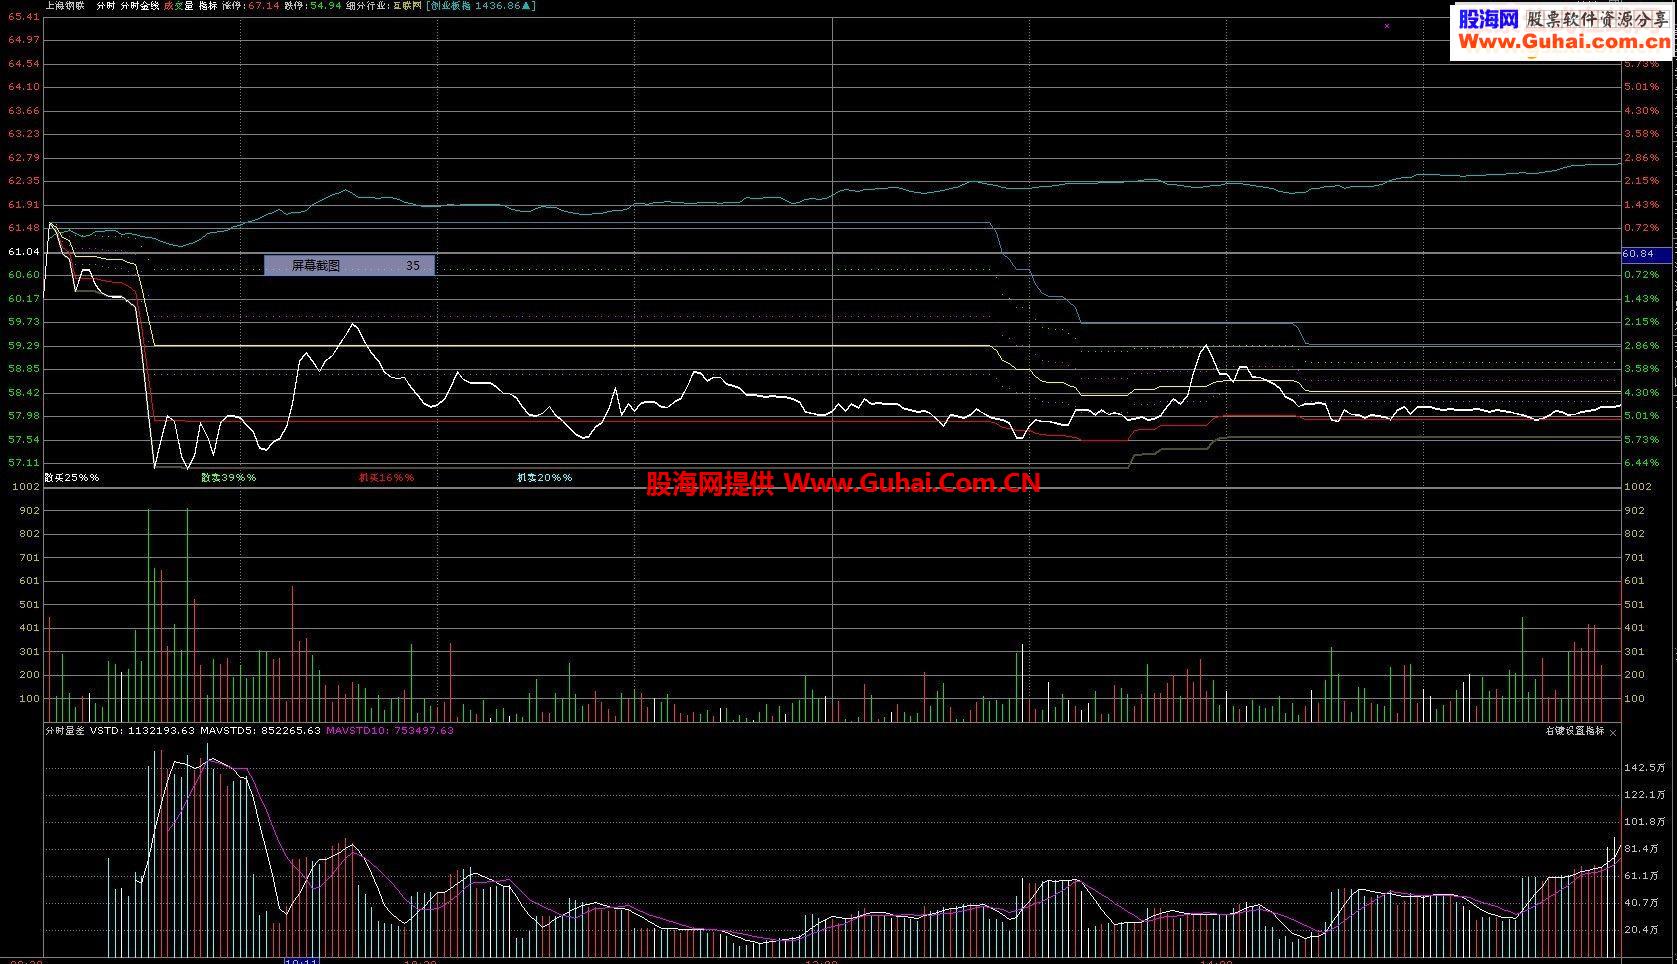
Task: Open the 指标 indicator menu in the header
Action: click(208, 5)
